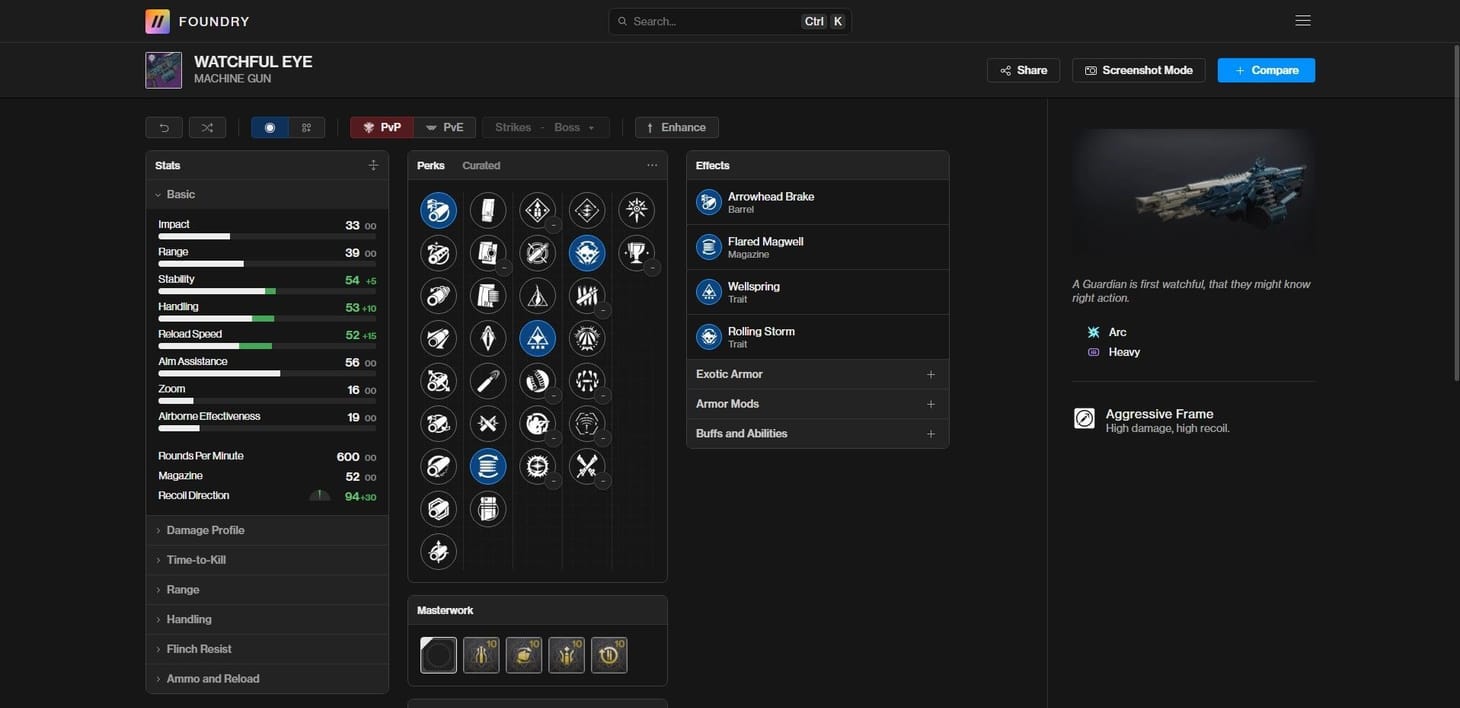Toggle the grid perk view mode
1460x708 pixels.
(x=307, y=128)
